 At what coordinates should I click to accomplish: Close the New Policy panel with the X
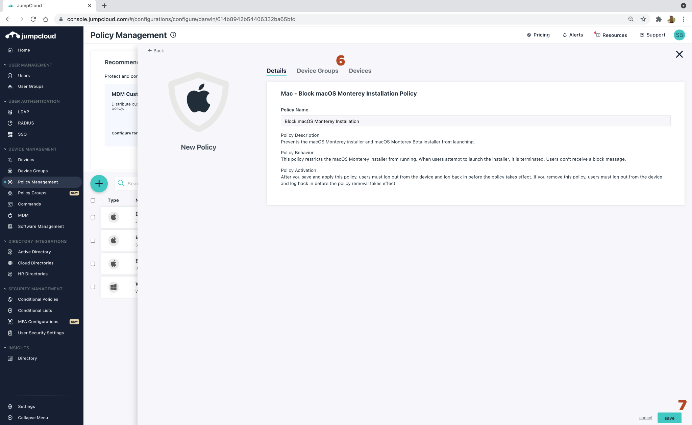coord(680,54)
